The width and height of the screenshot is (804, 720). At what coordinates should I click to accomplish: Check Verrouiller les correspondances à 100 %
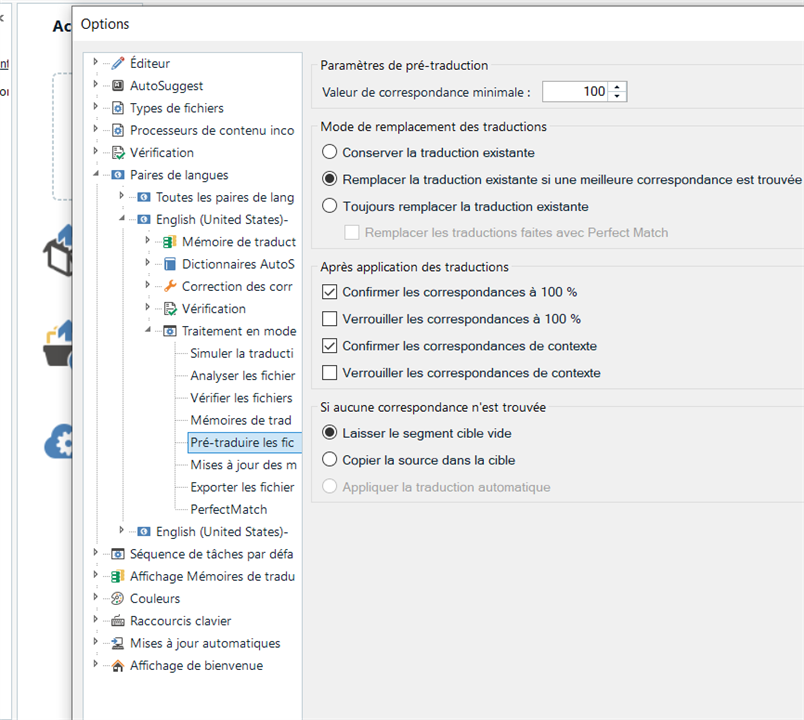(329, 319)
